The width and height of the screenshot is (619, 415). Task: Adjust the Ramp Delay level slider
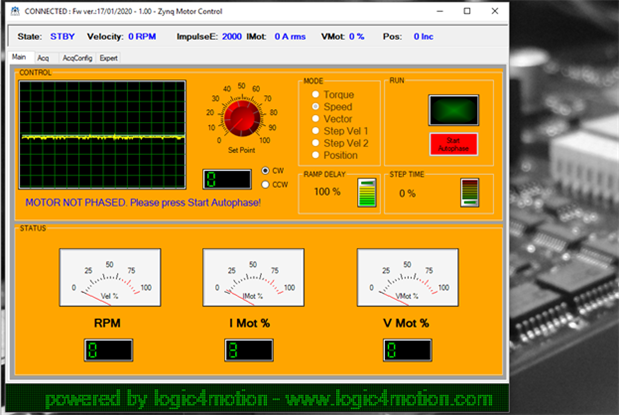point(367,192)
